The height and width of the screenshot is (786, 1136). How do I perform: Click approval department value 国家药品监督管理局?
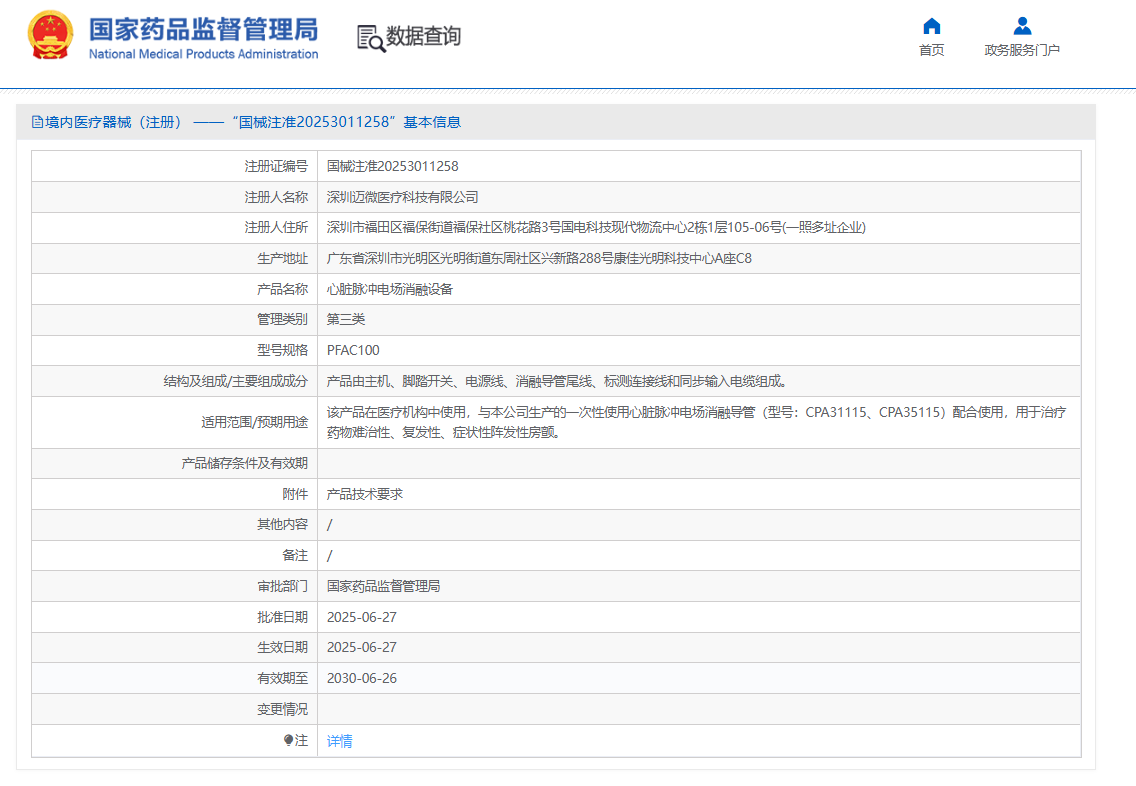tap(383, 586)
